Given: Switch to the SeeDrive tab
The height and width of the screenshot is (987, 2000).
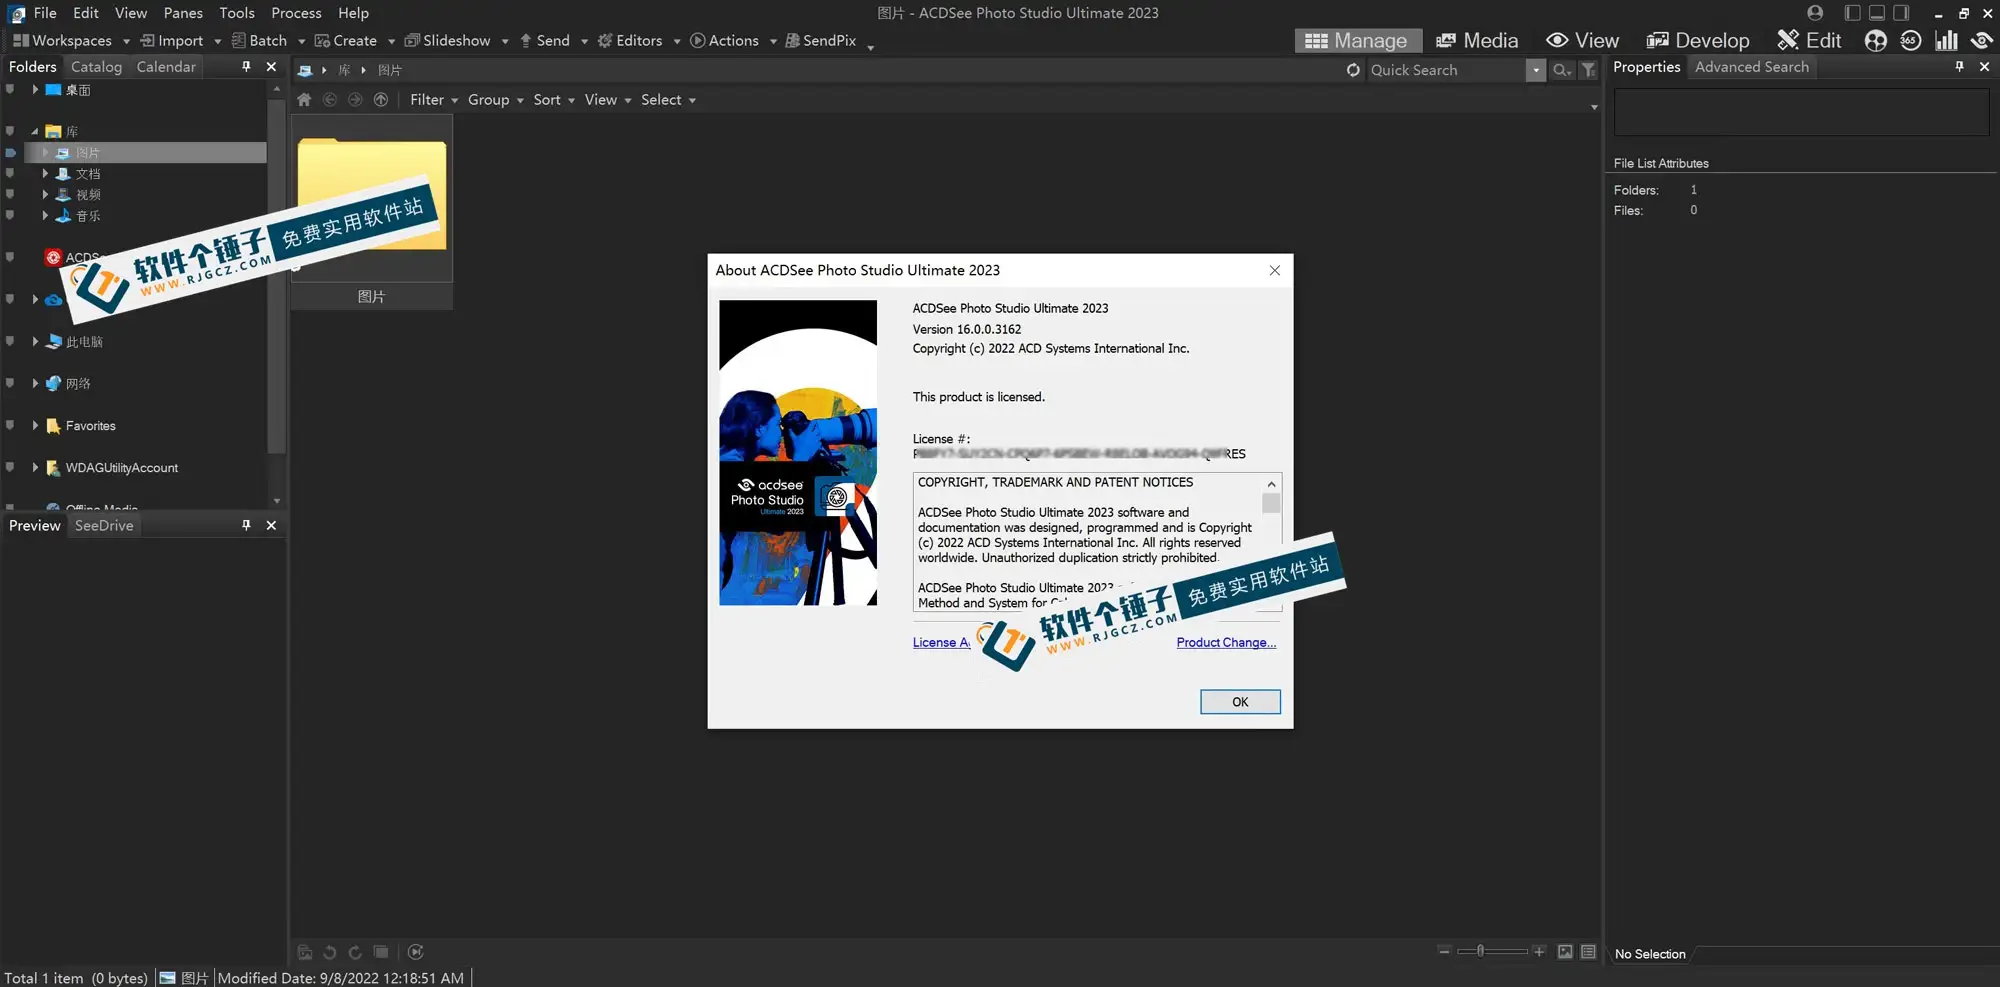Looking at the screenshot, I should (104, 525).
